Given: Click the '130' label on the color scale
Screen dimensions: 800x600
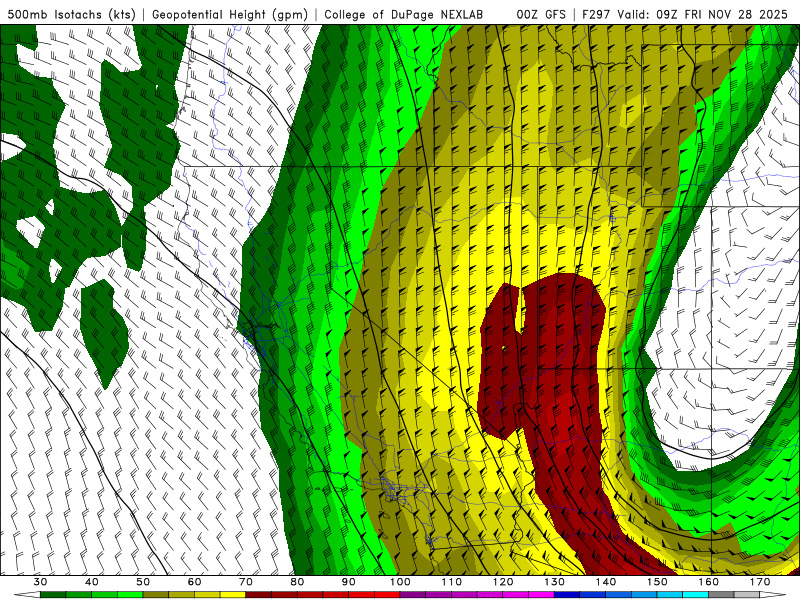Looking at the screenshot, I should click(x=555, y=582).
